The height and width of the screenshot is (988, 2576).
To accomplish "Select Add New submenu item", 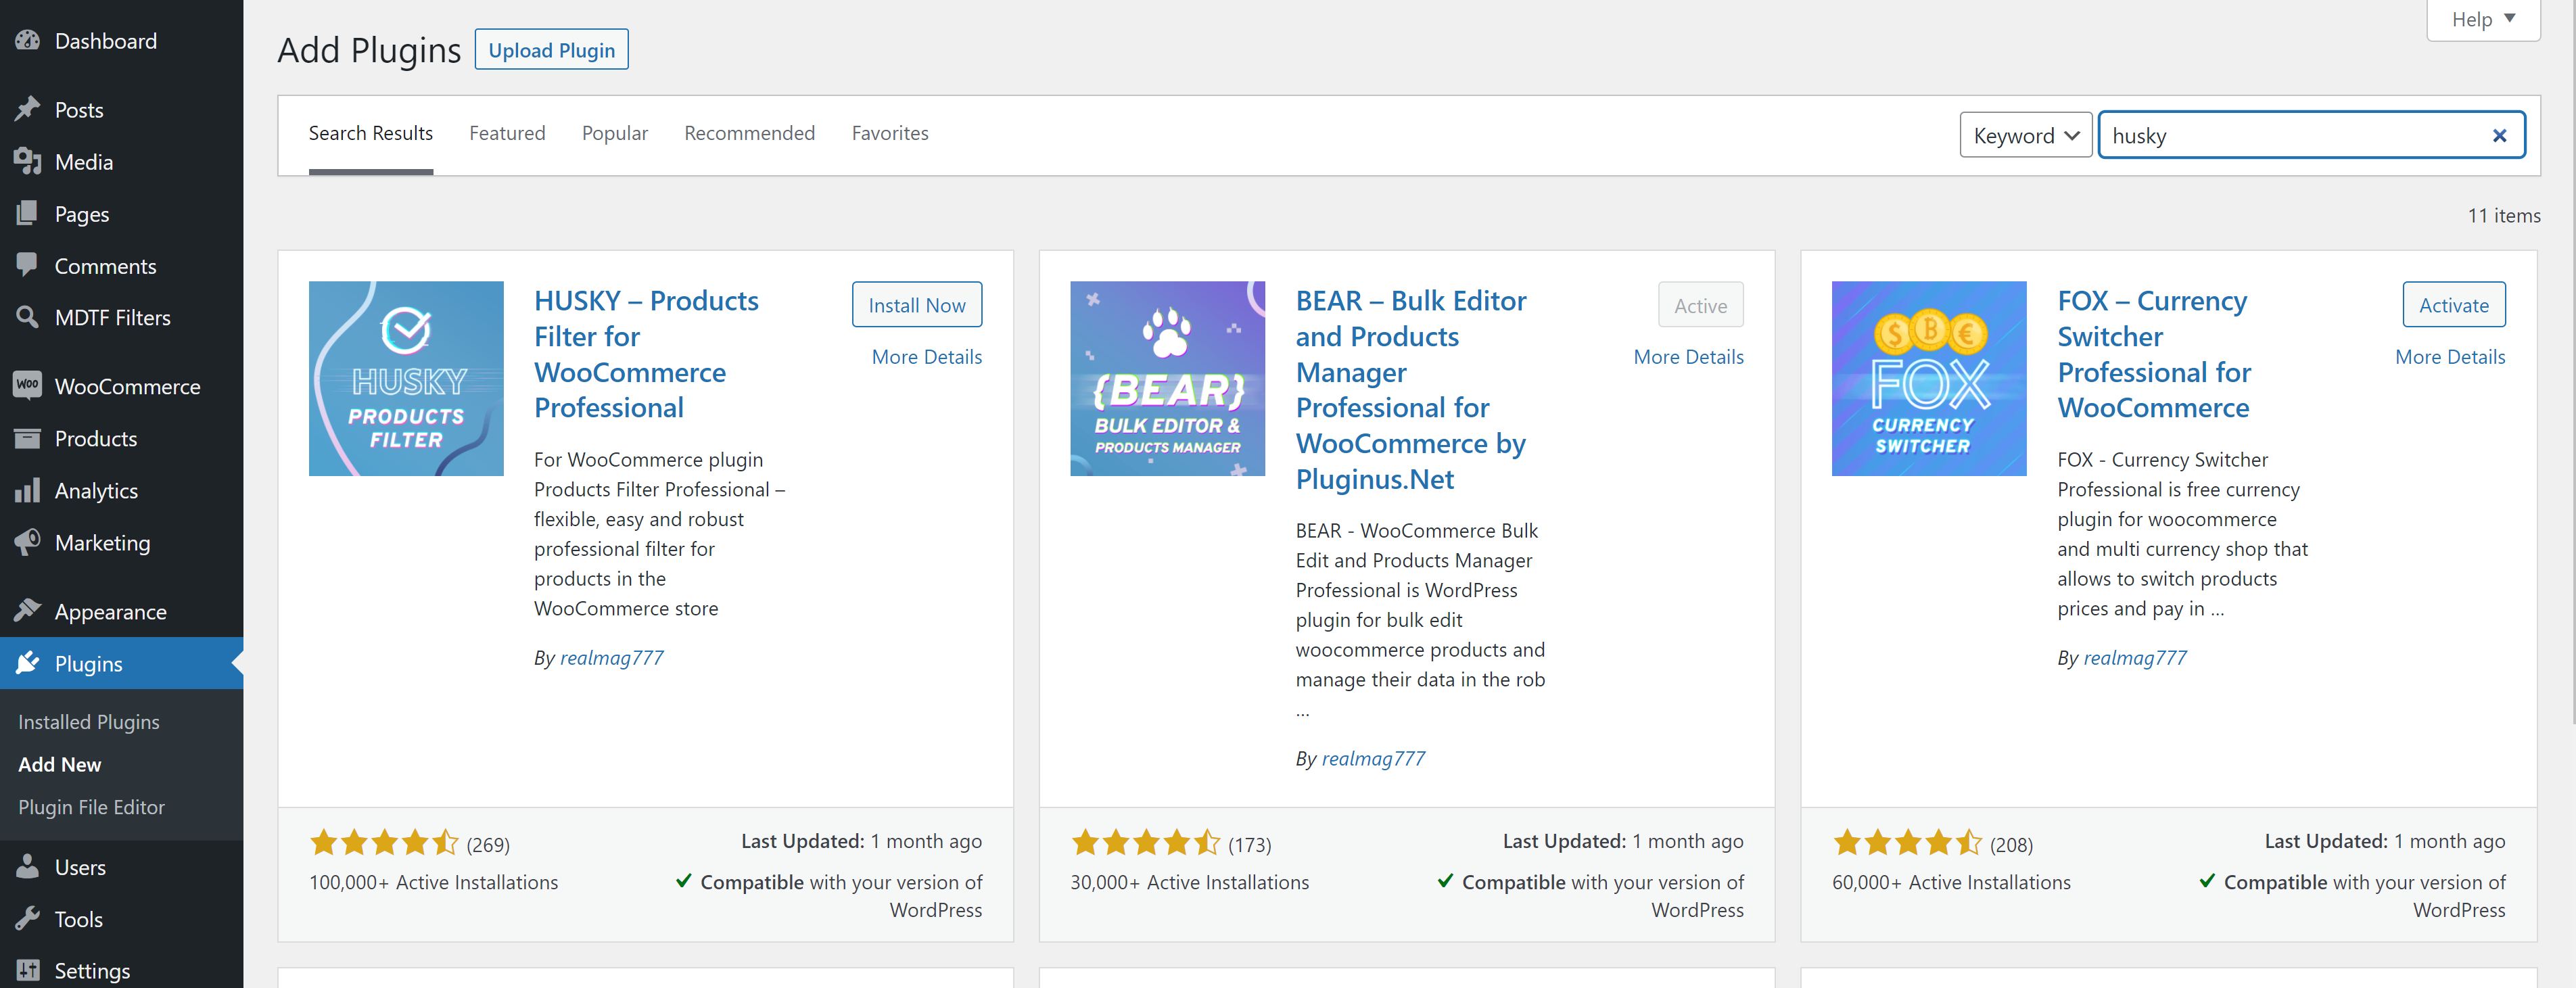I will [x=60, y=764].
